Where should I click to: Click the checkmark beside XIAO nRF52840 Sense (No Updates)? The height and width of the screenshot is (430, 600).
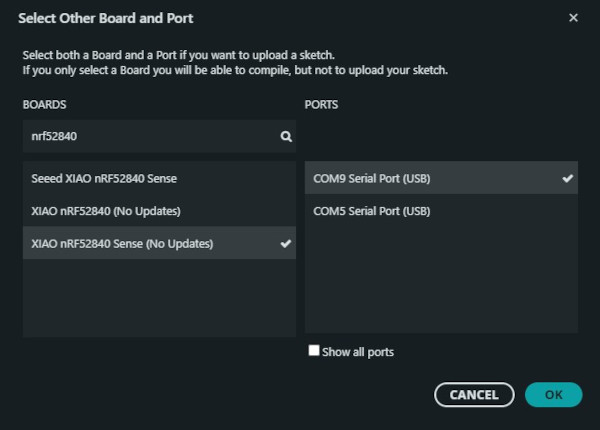point(286,243)
